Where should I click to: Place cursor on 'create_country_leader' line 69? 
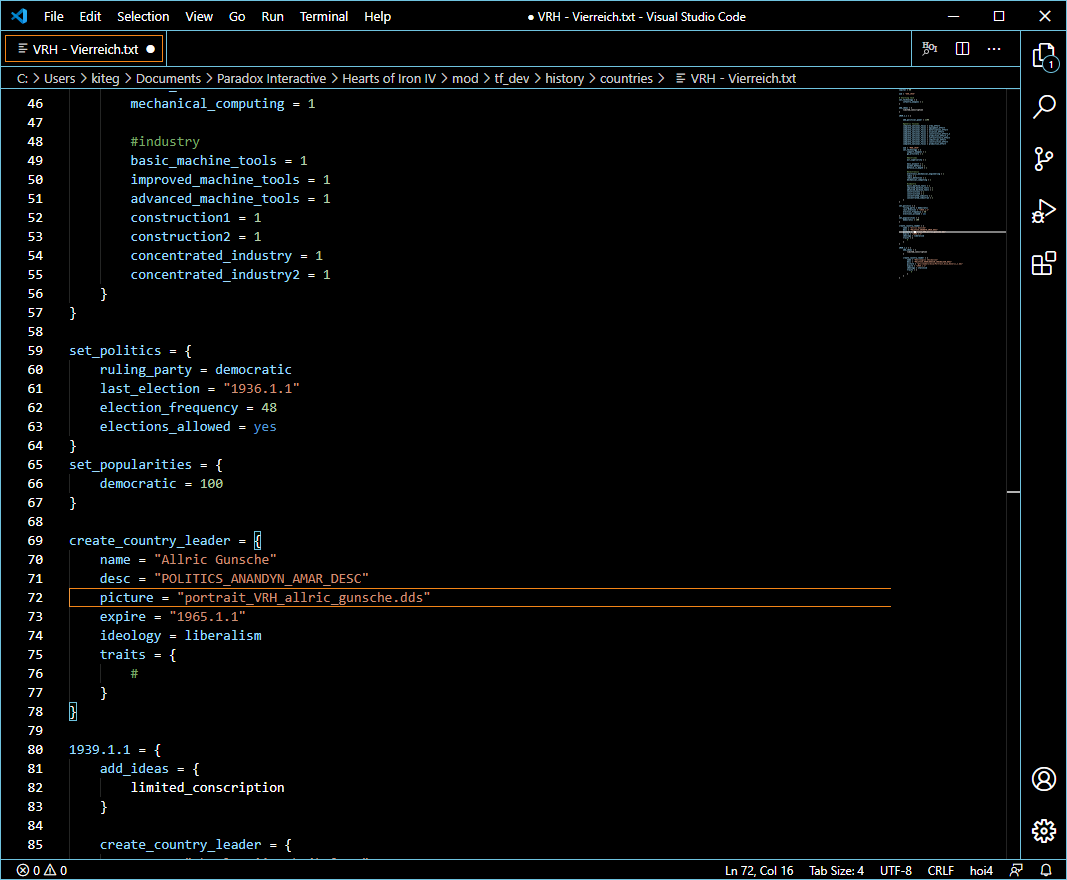[x=150, y=540]
